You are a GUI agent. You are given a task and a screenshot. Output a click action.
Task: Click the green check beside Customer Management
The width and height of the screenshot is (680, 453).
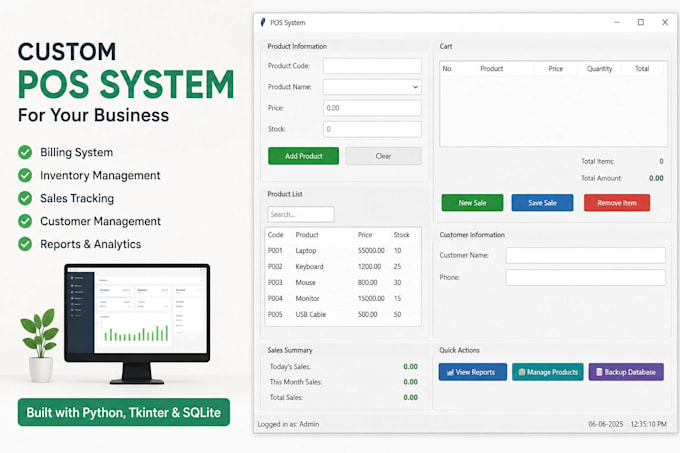point(25,221)
